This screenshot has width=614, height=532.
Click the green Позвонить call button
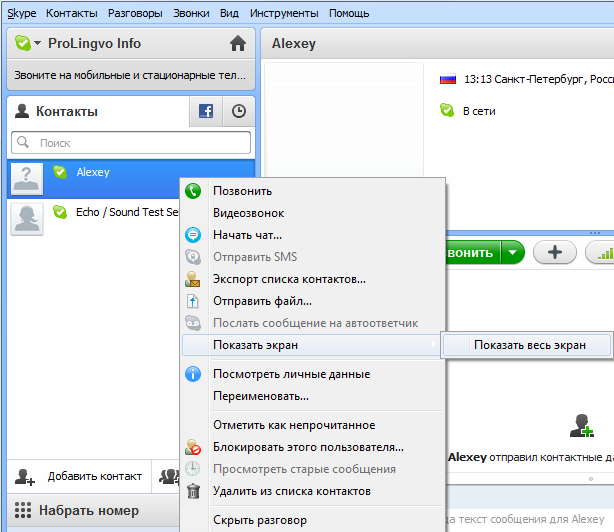click(x=473, y=253)
